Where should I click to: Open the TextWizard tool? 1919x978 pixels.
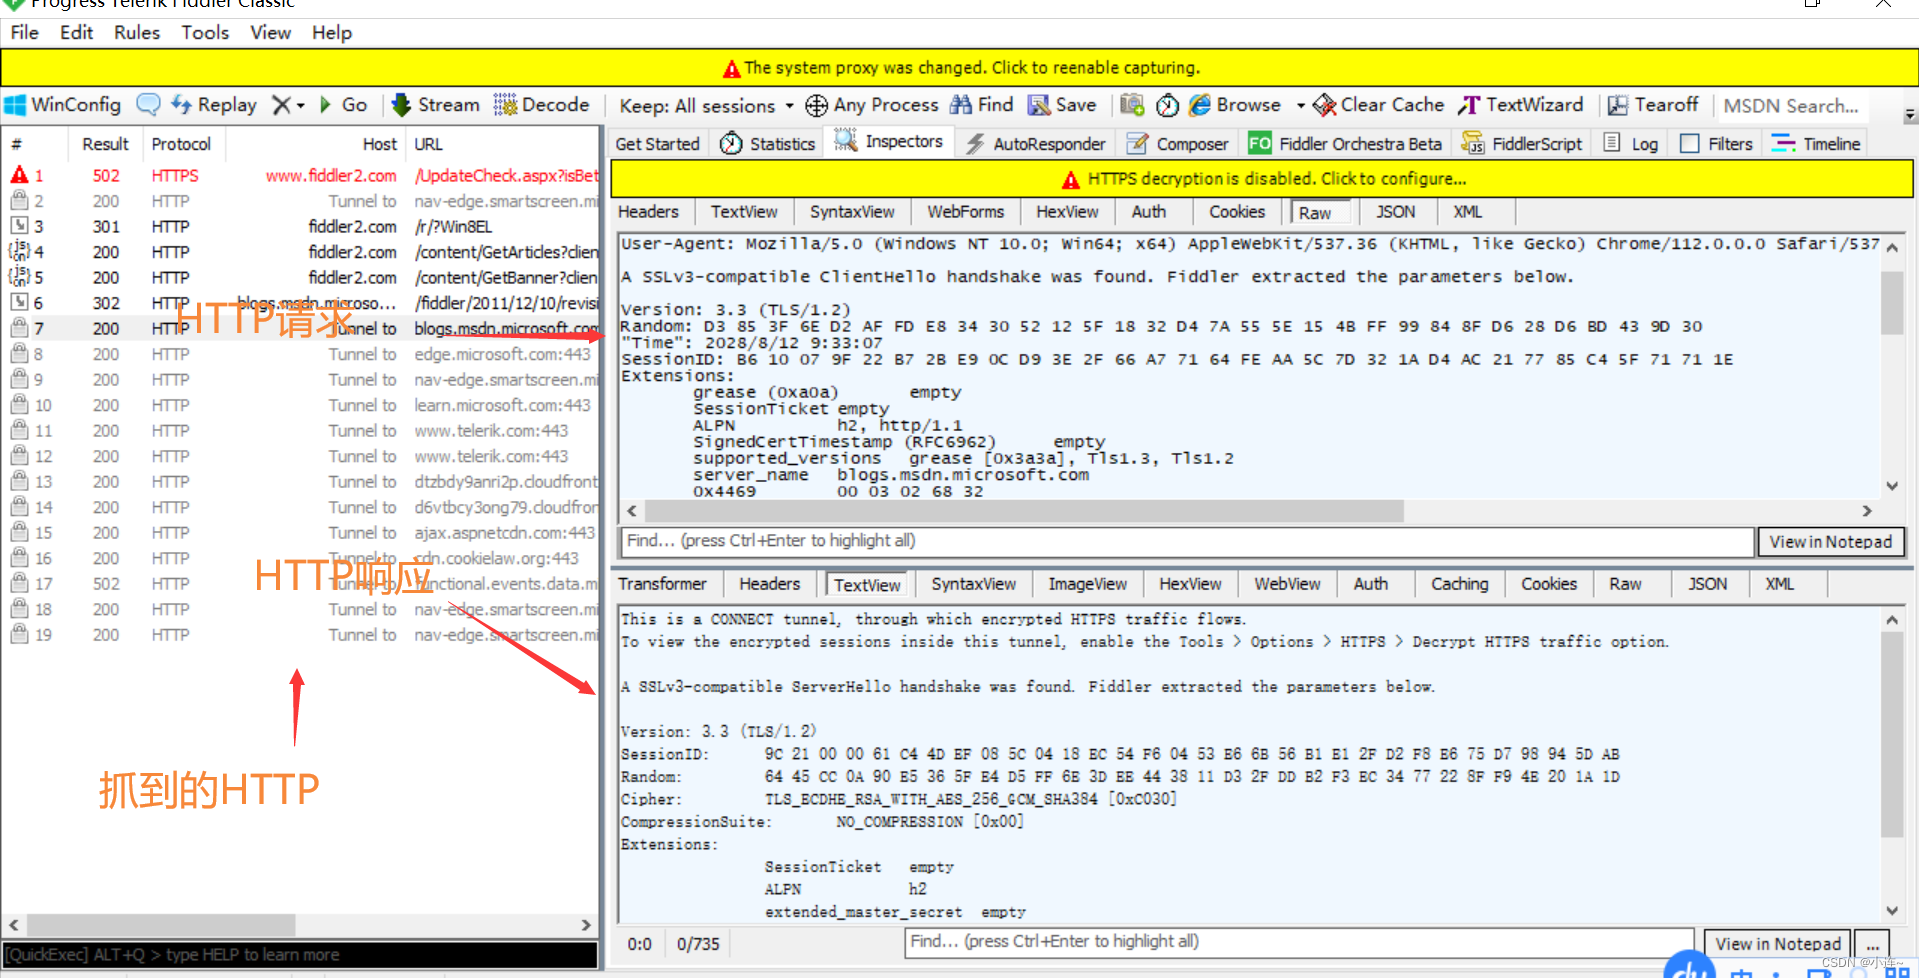1521,105
